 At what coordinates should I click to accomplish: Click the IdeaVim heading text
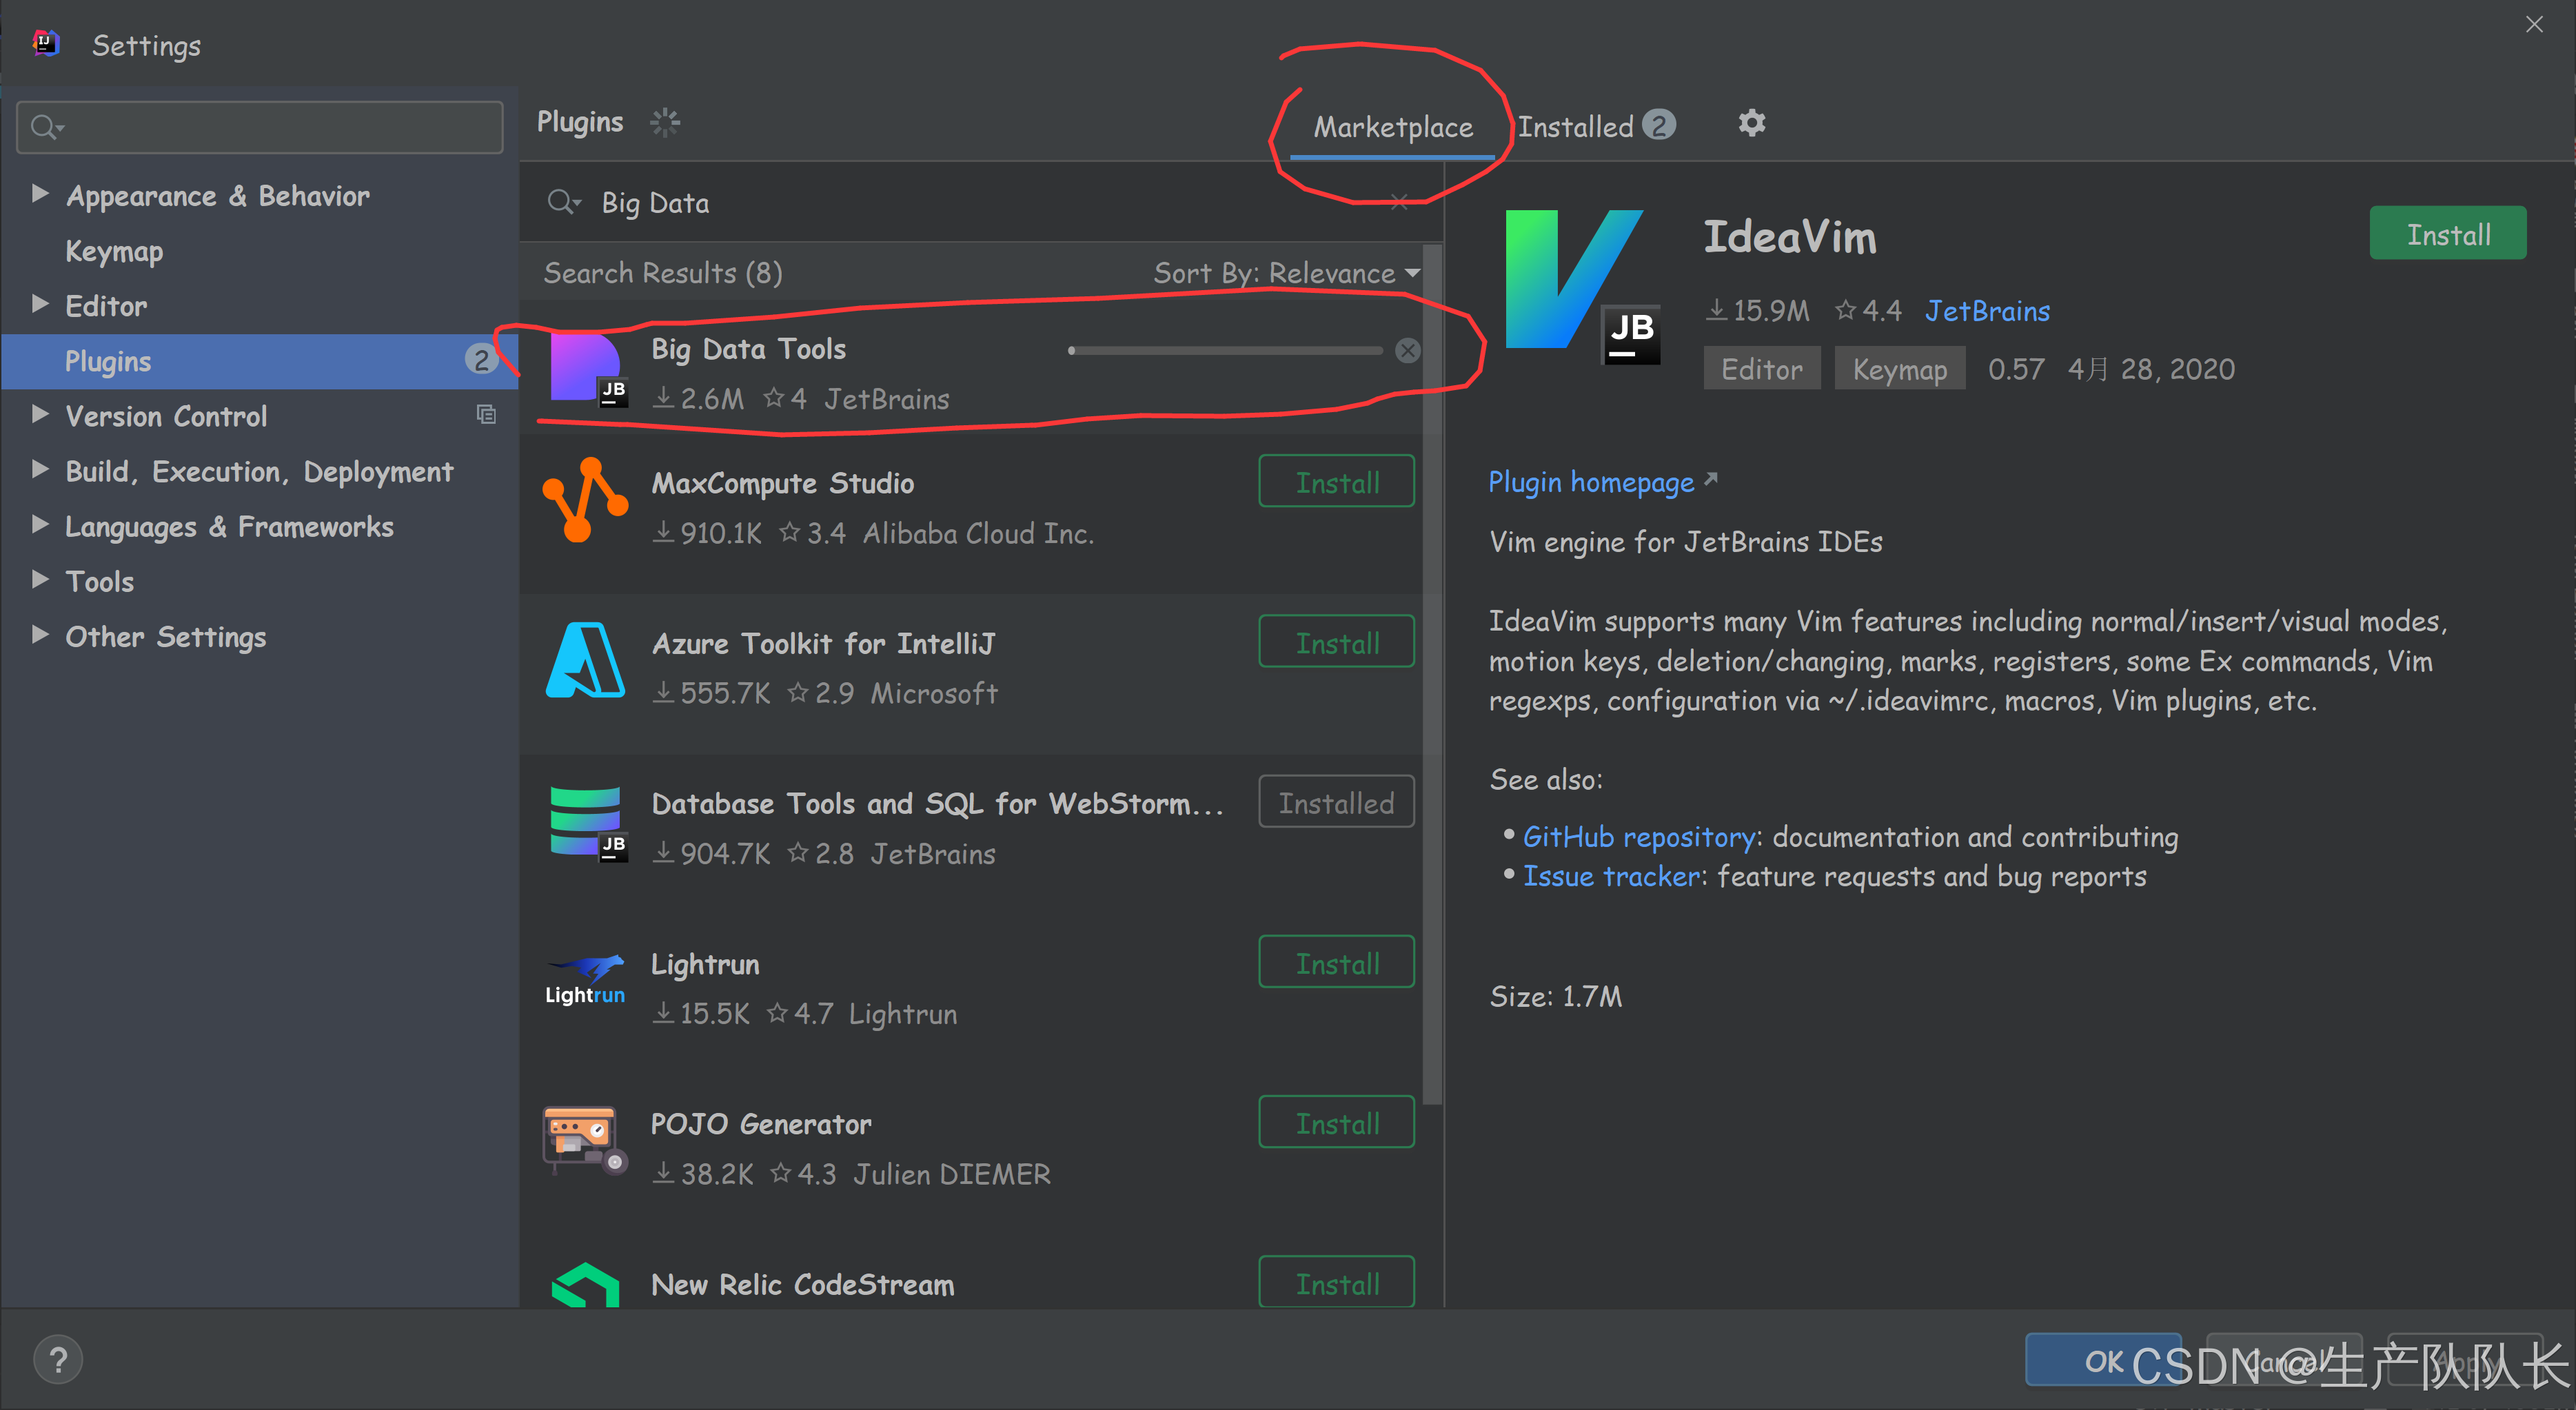1790,237
